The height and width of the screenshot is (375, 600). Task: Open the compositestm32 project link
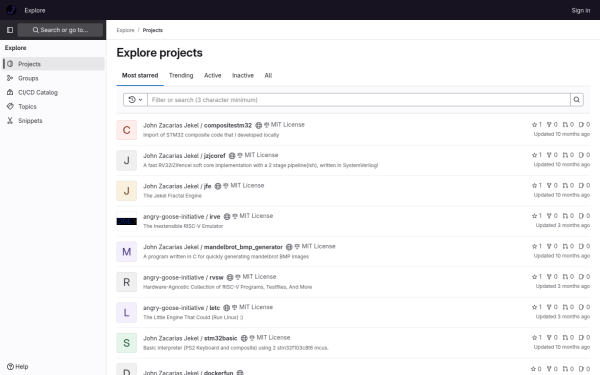pos(197,125)
